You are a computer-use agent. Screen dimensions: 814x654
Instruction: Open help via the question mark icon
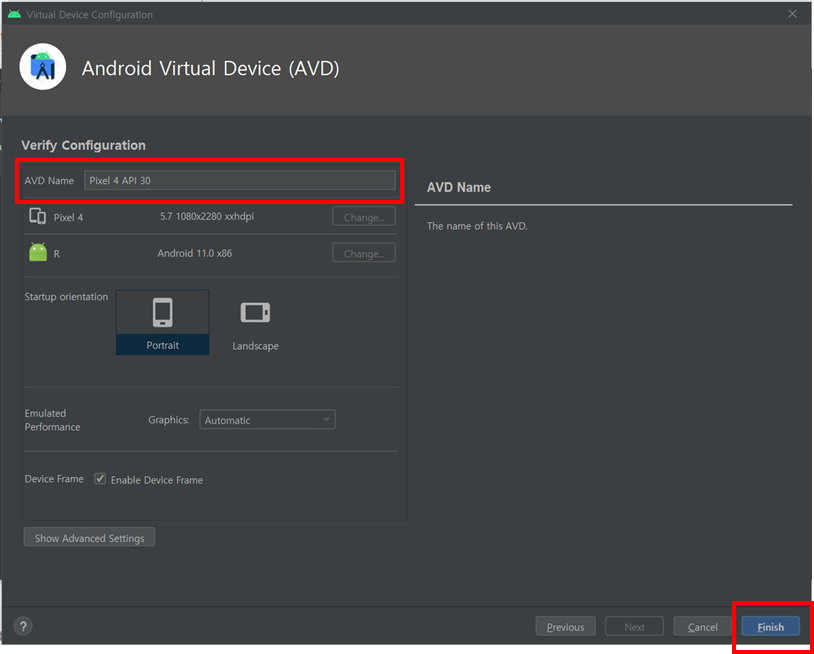click(23, 626)
